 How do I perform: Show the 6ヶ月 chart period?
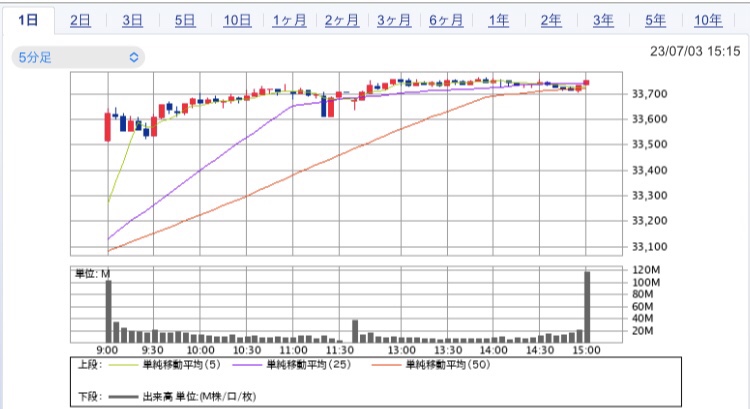coord(446,21)
